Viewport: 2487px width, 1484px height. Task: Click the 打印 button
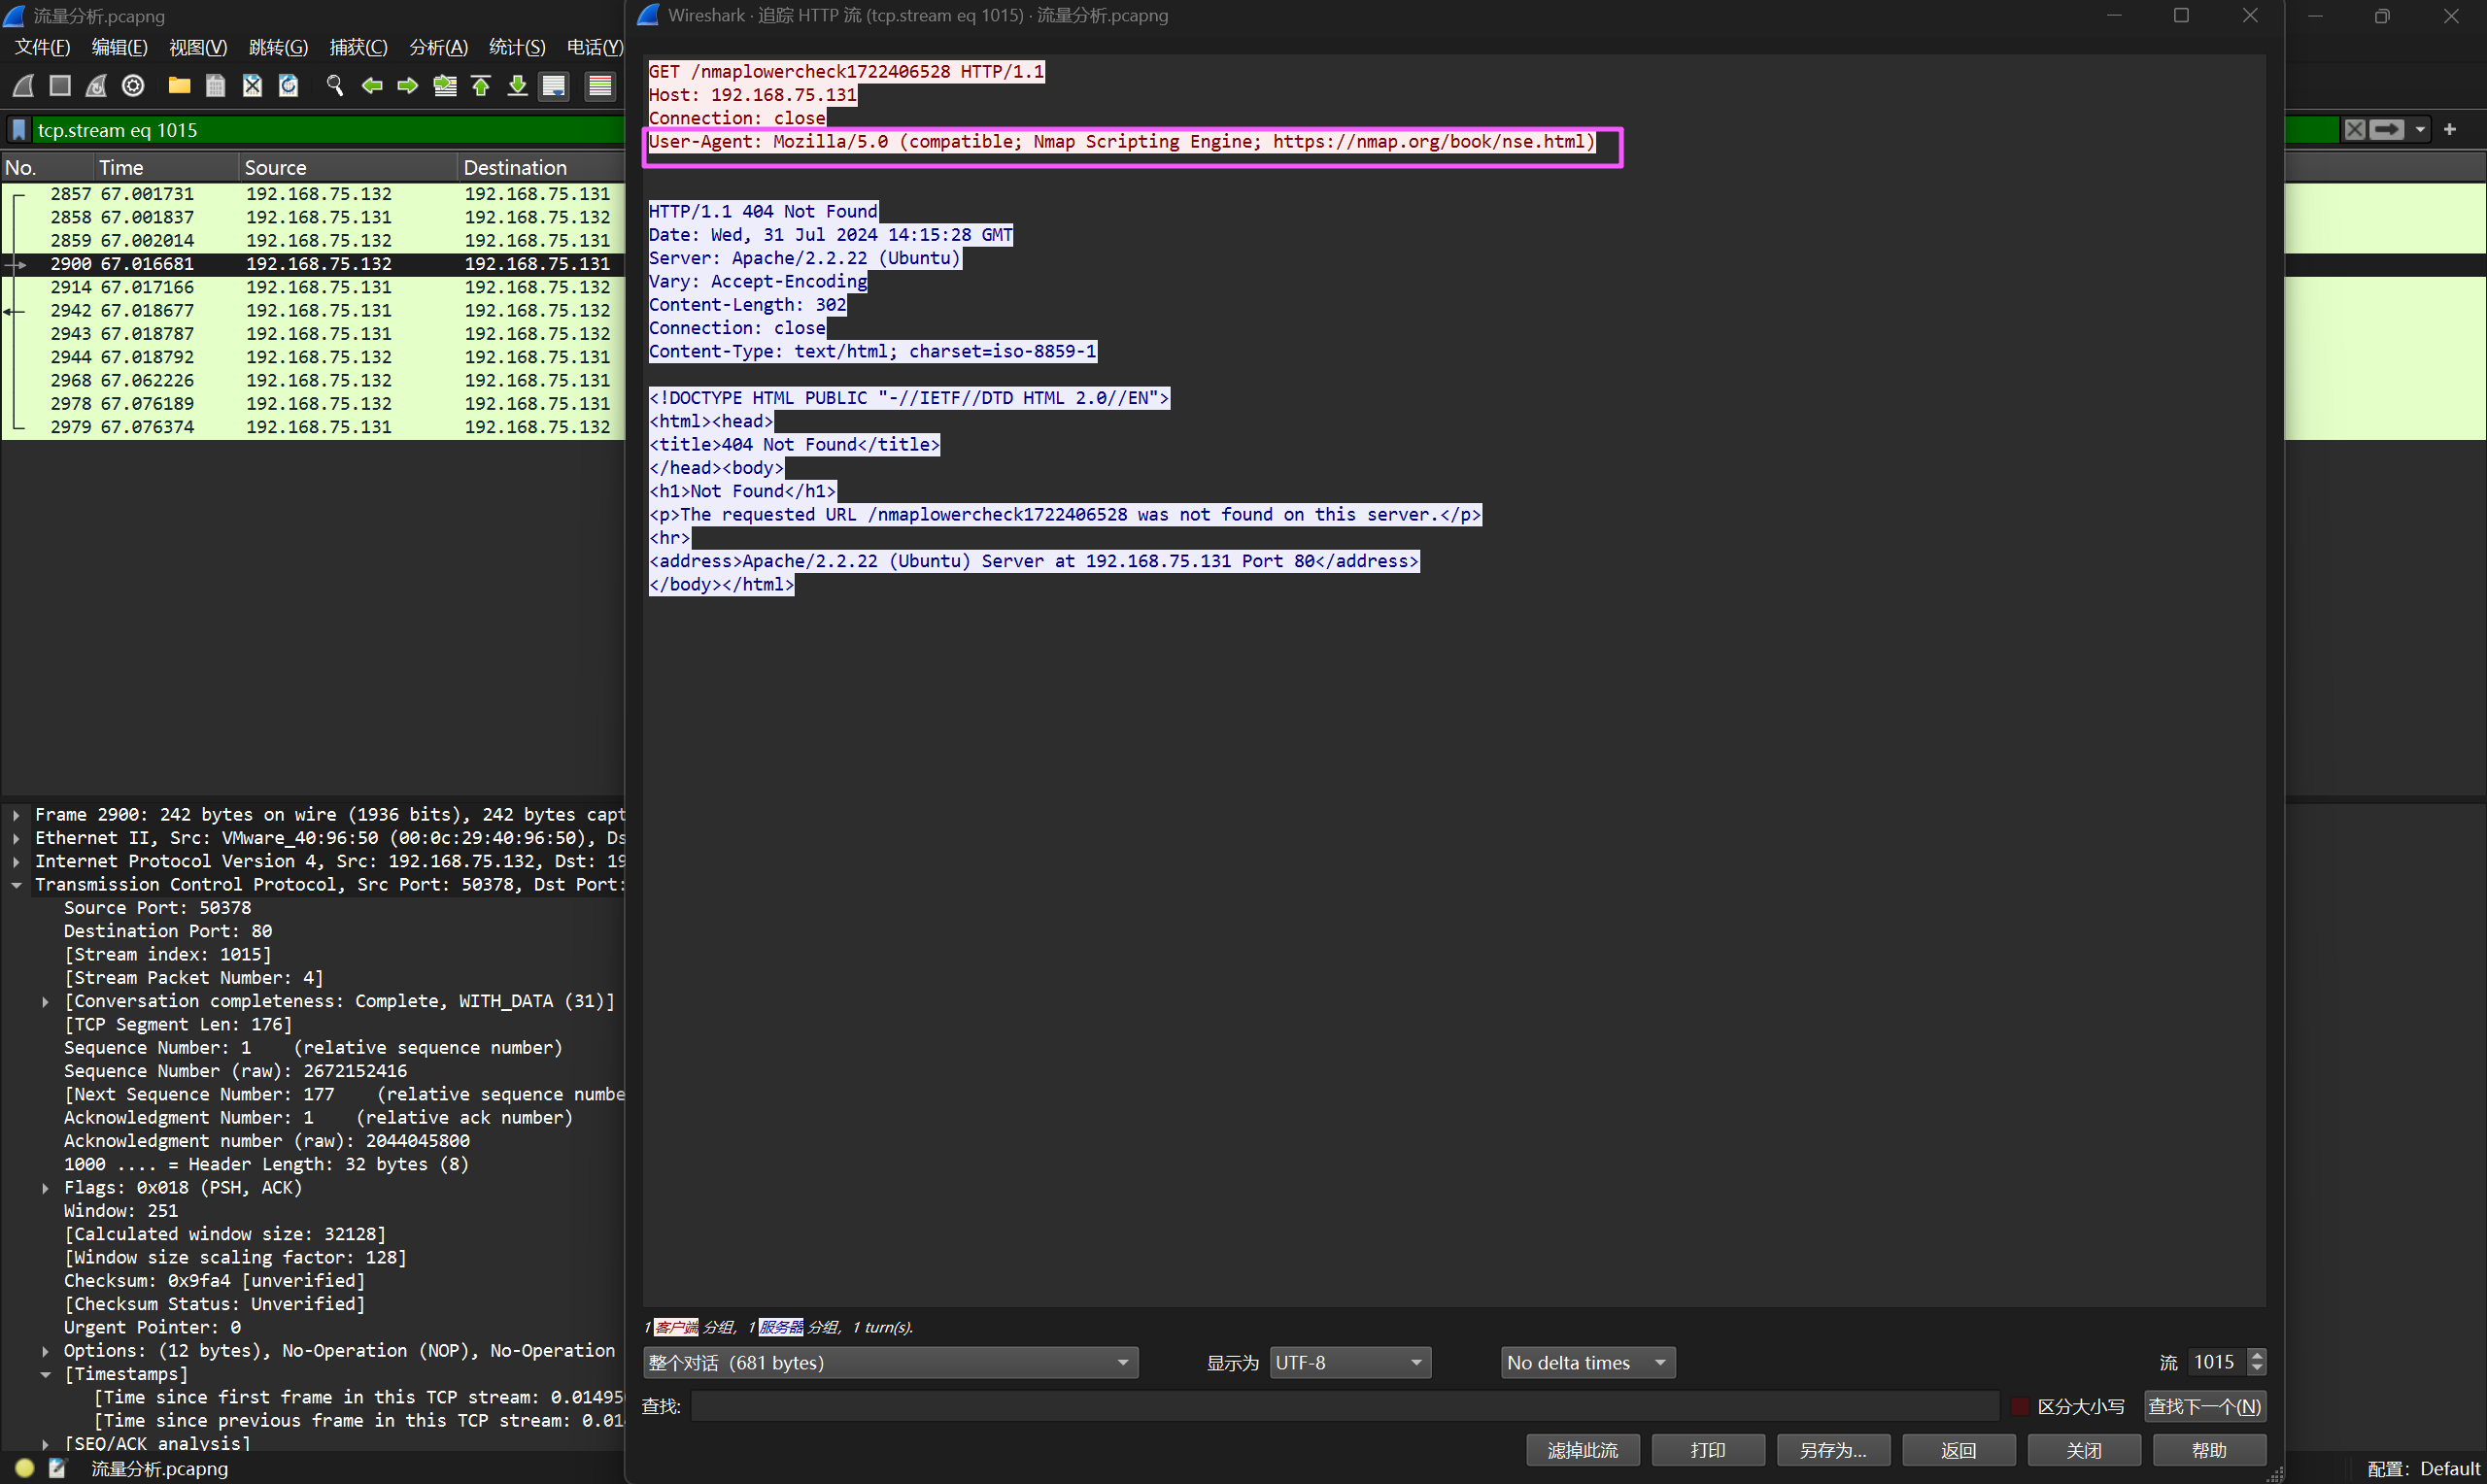click(1707, 1450)
